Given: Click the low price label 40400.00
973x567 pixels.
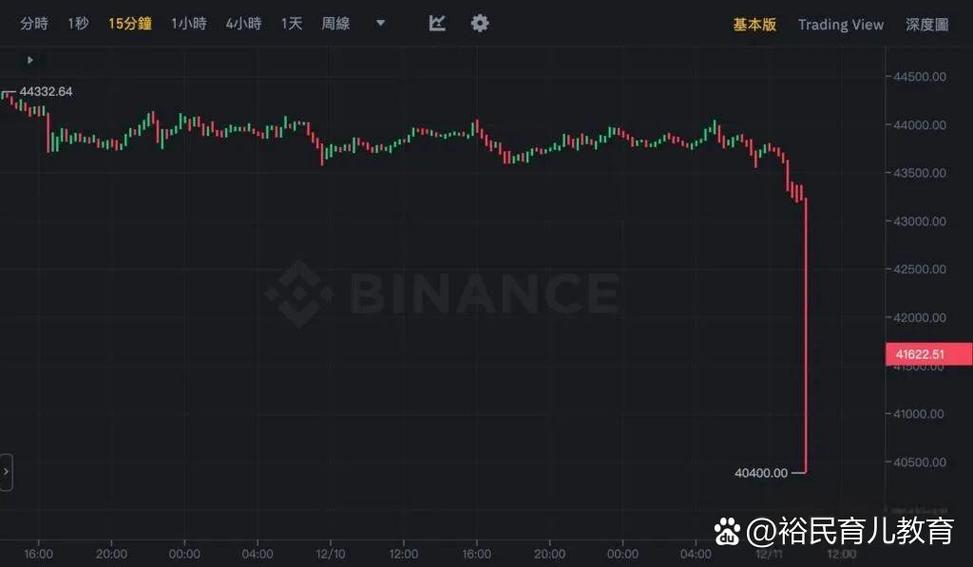Looking at the screenshot, I should 761,473.
